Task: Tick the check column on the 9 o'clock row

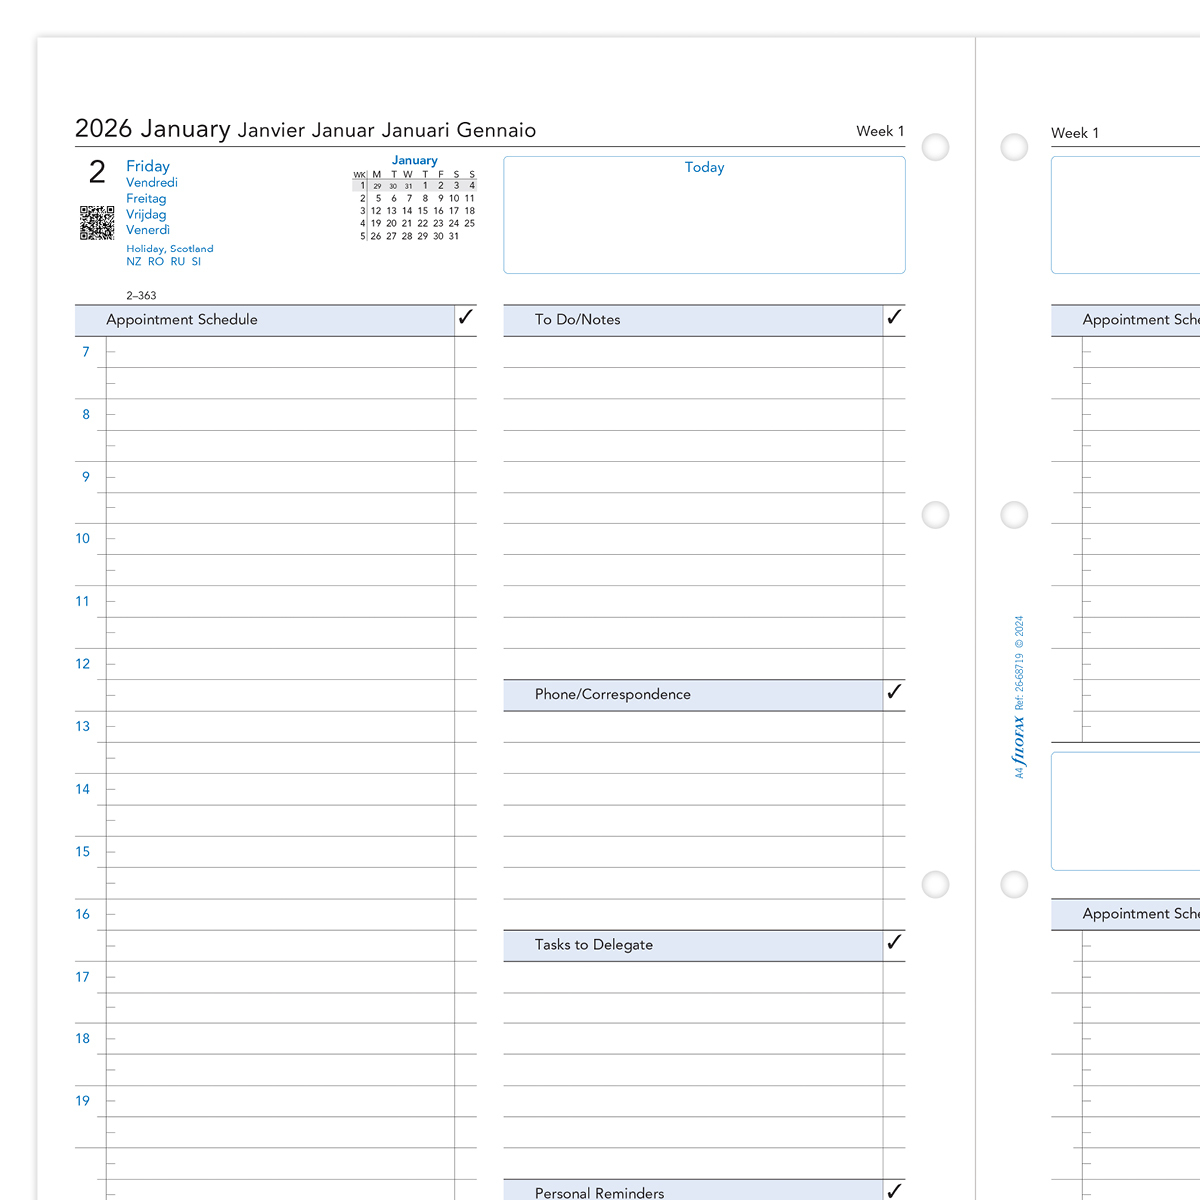Action: coord(465,477)
